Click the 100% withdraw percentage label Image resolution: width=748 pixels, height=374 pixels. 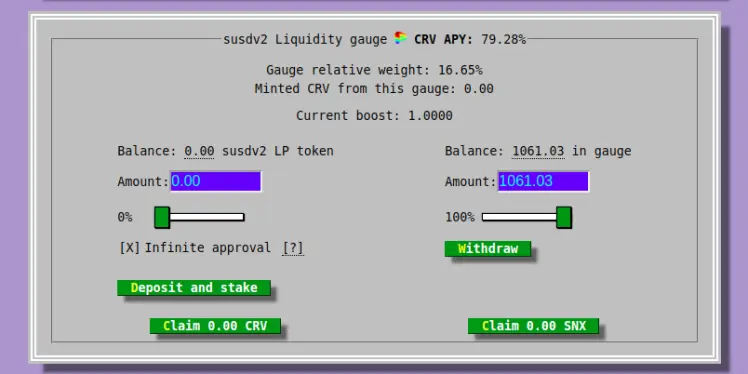460,217
